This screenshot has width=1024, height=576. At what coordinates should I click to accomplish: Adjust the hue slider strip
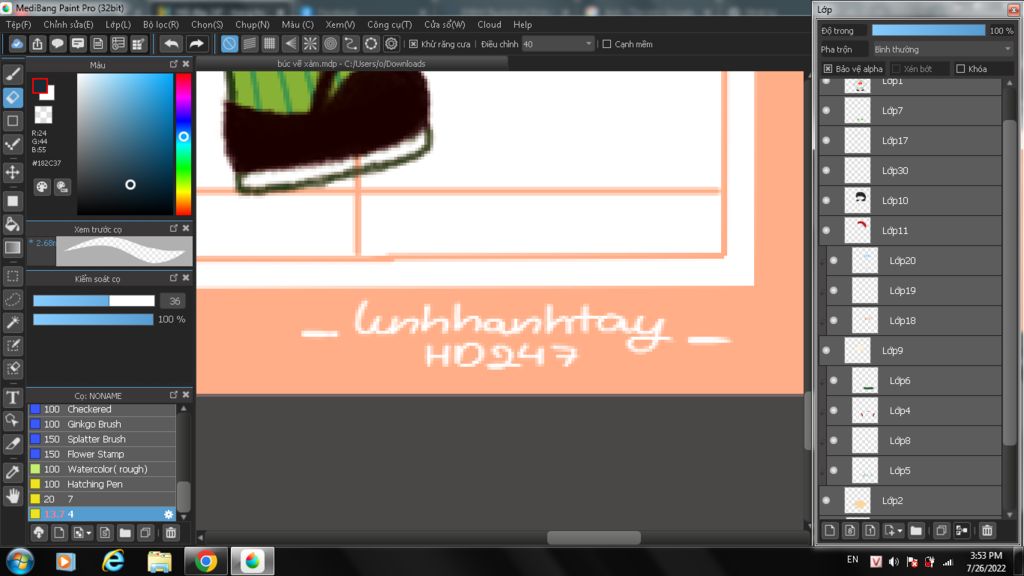pyautogui.click(x=184, y=144)
